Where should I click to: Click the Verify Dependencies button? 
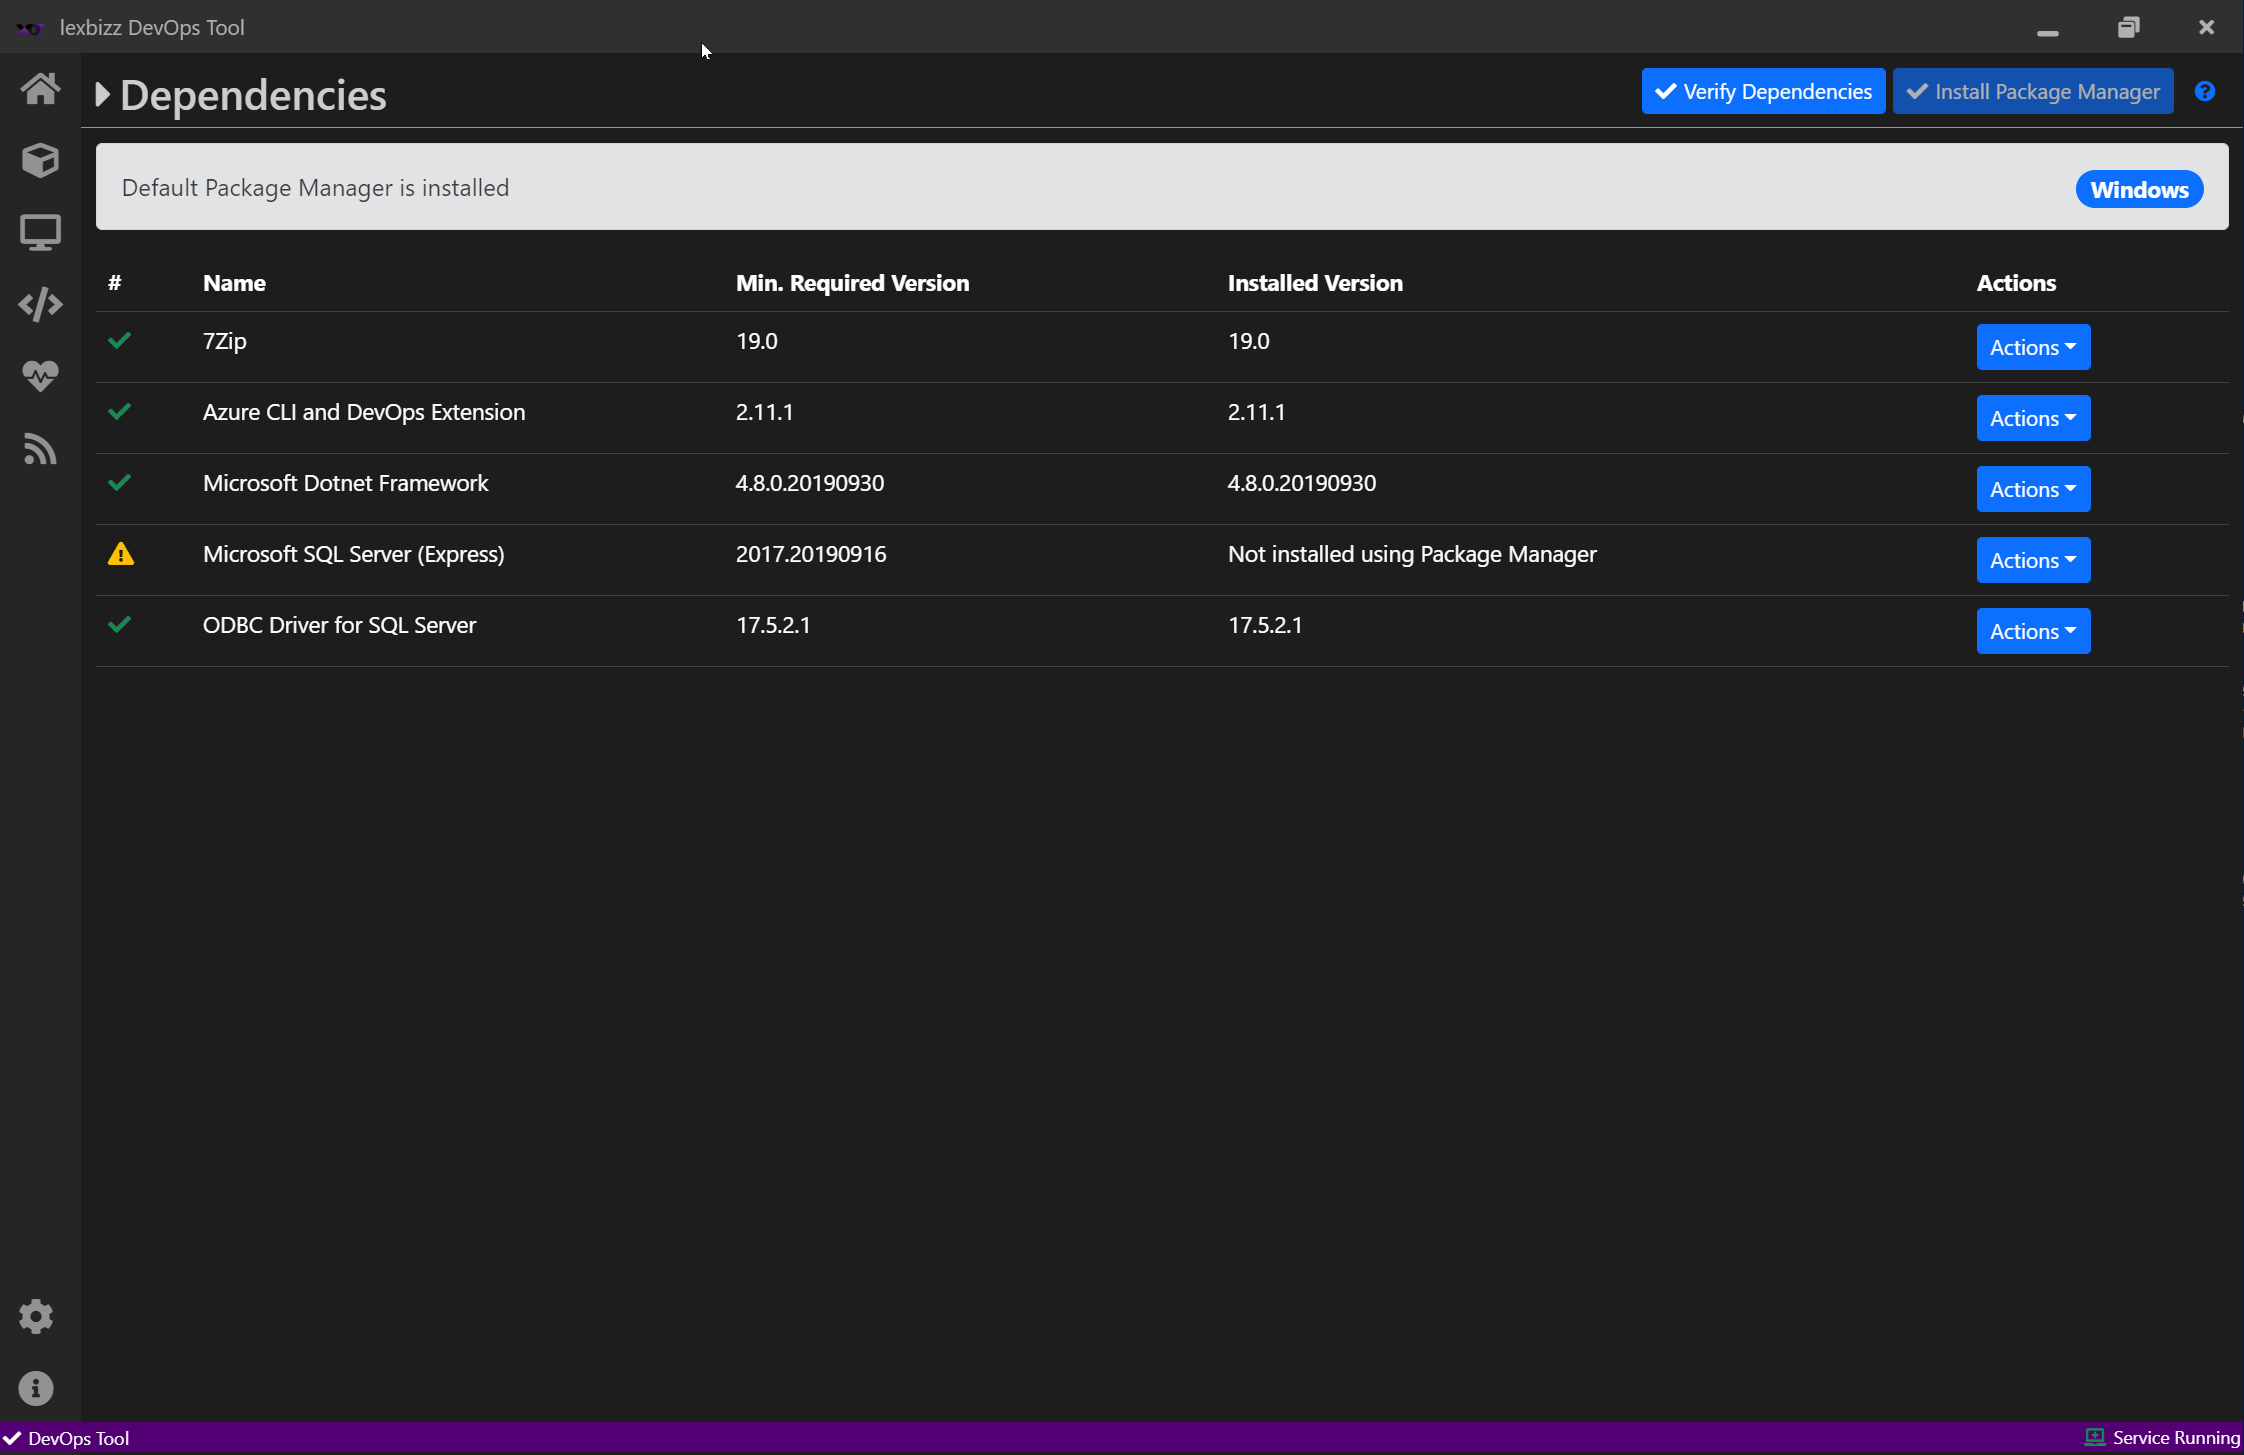pyautogui.click(x=1762, y=92)
